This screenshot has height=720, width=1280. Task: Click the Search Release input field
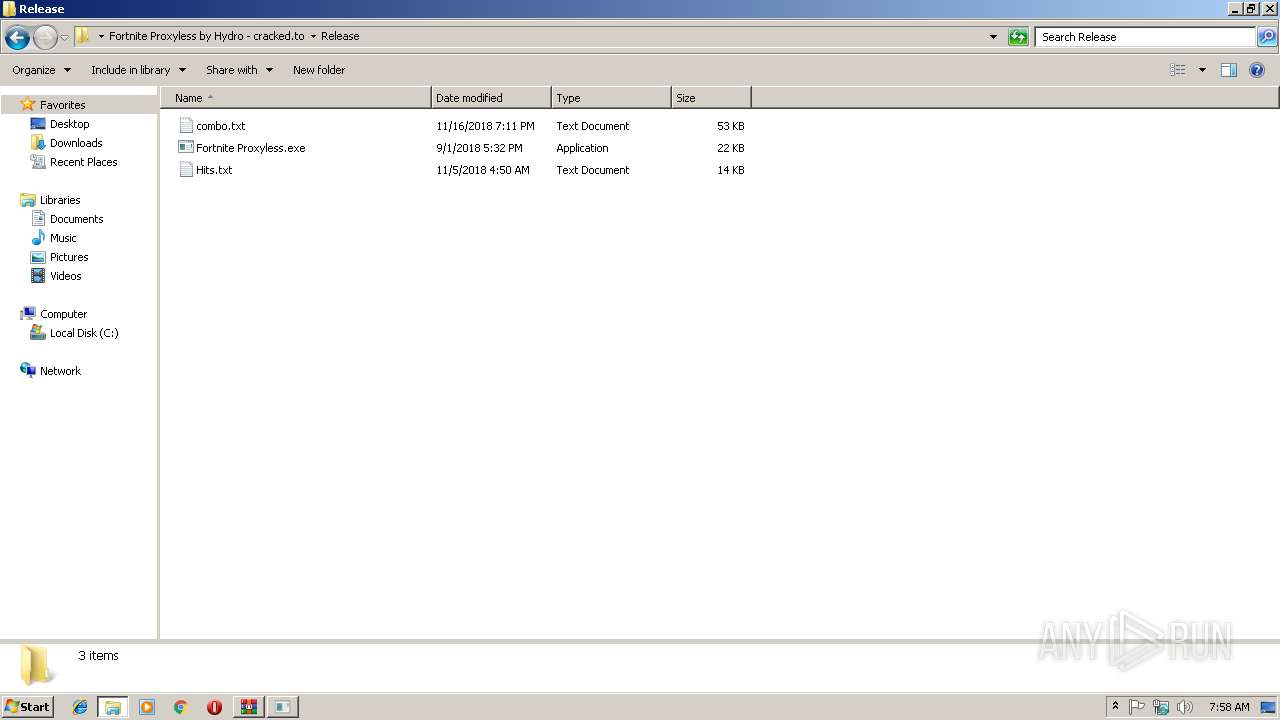(x=1145, y=37)
